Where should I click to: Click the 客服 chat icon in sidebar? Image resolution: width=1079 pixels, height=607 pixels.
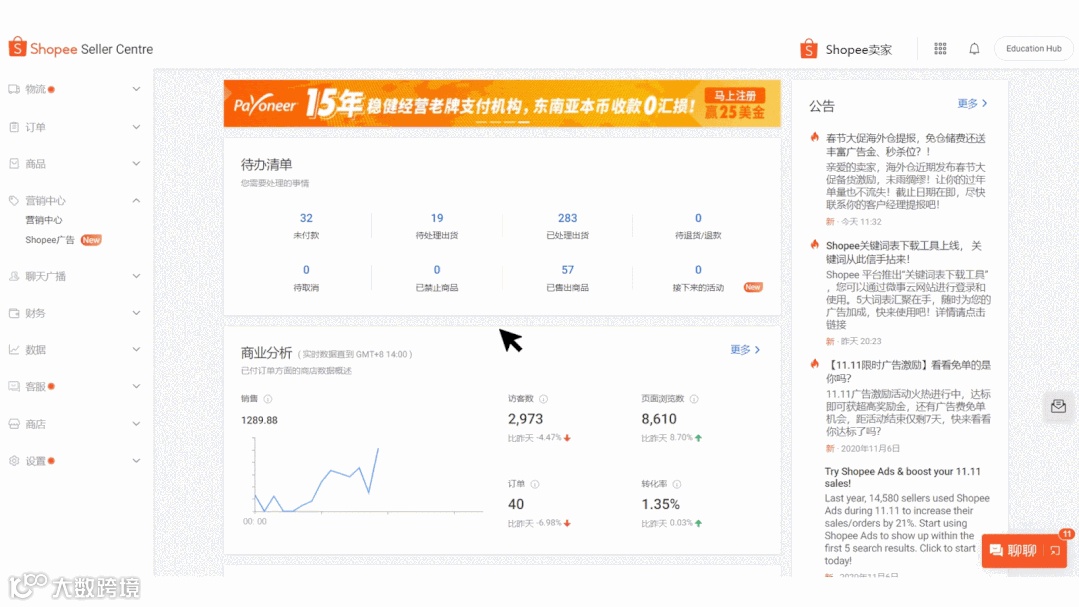[14, 386]
